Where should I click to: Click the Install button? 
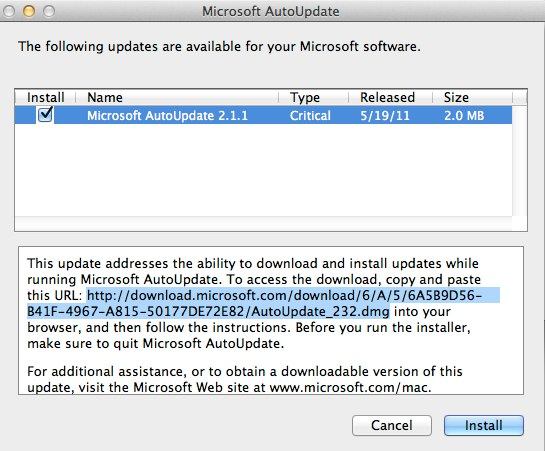[483, 425]
